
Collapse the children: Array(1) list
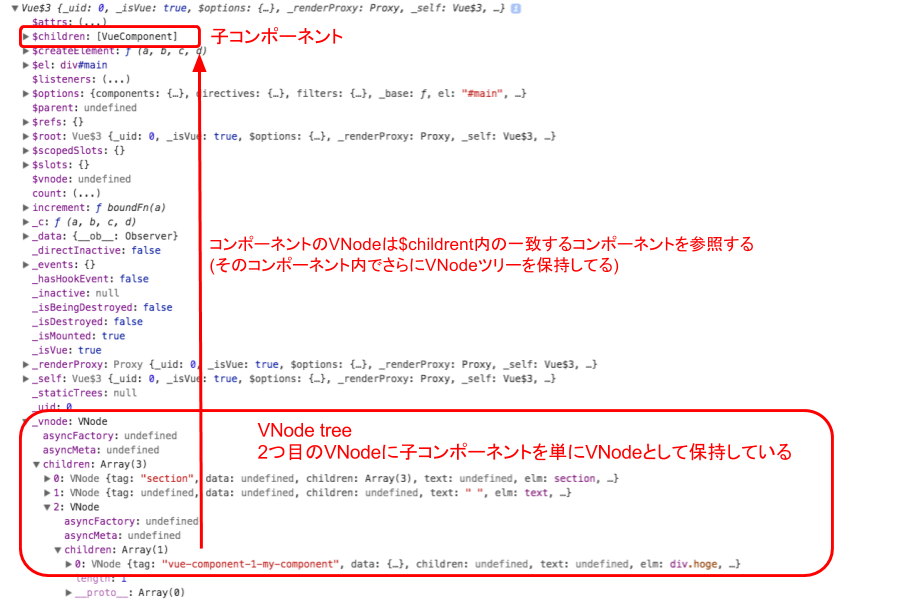pyautogui.click(x=58, y=550)
